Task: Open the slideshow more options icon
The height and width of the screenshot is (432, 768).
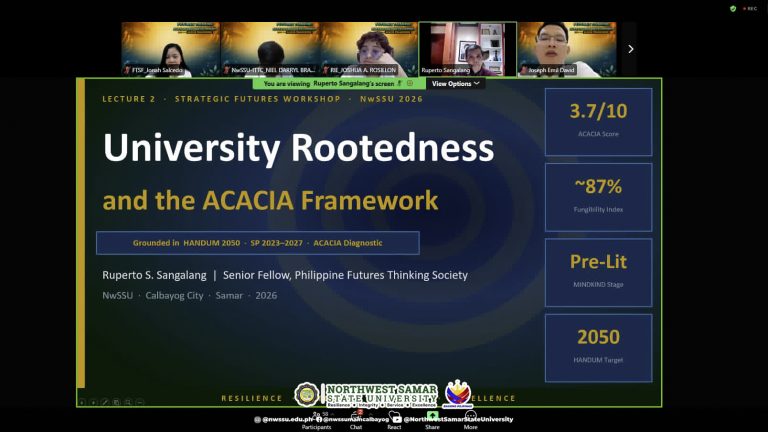Action: point(140,402)
